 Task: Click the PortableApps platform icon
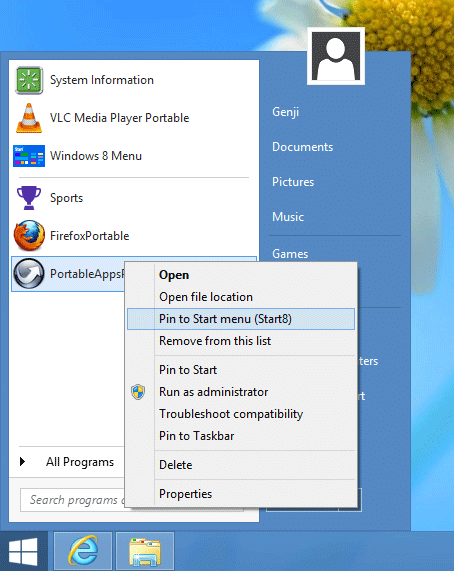29,273
